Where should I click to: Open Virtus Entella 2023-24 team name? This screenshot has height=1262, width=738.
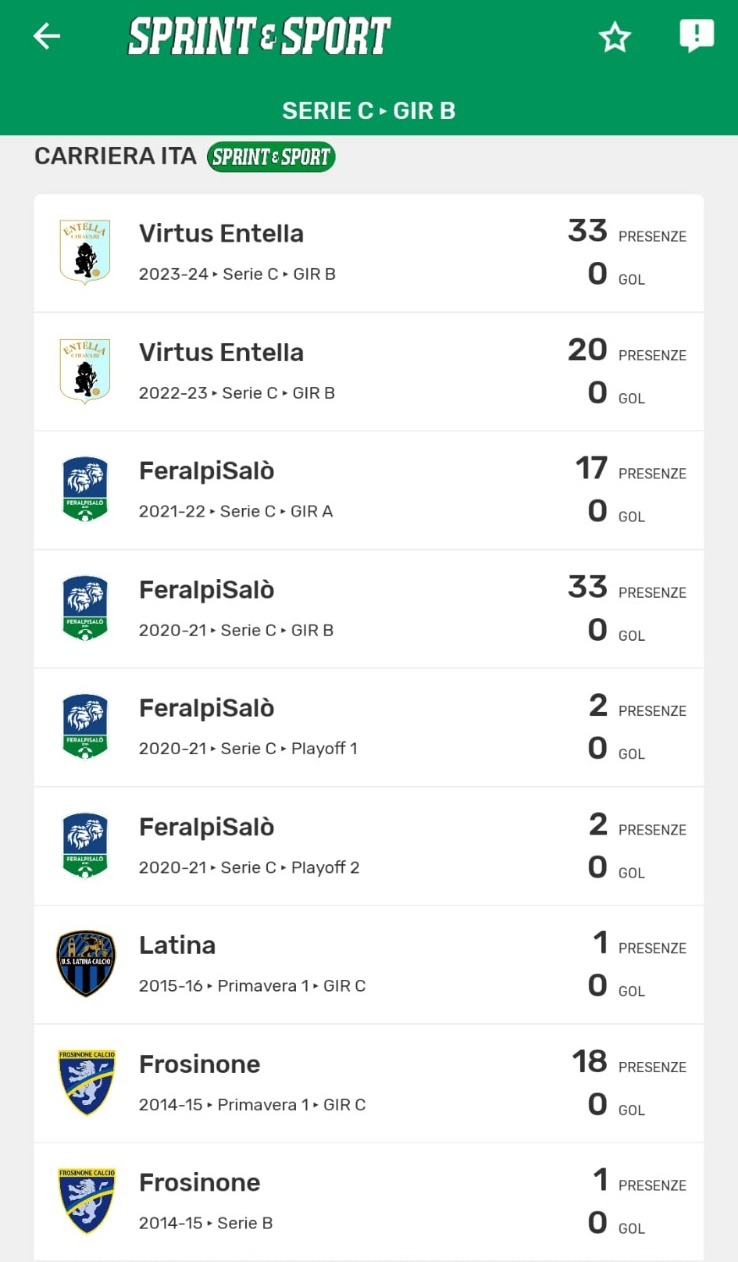(221, 234)
